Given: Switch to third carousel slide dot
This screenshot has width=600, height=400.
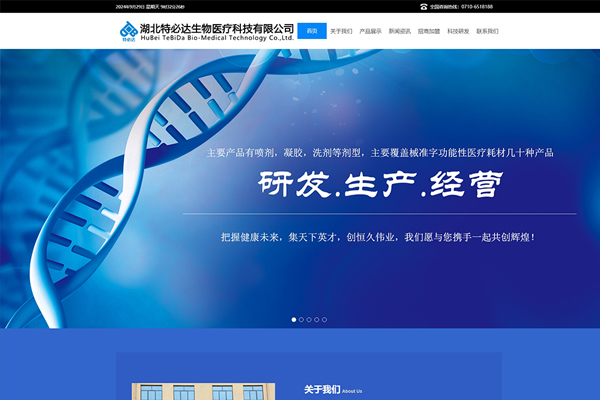Looking at the screenshot, I should [x=309, y=320].
